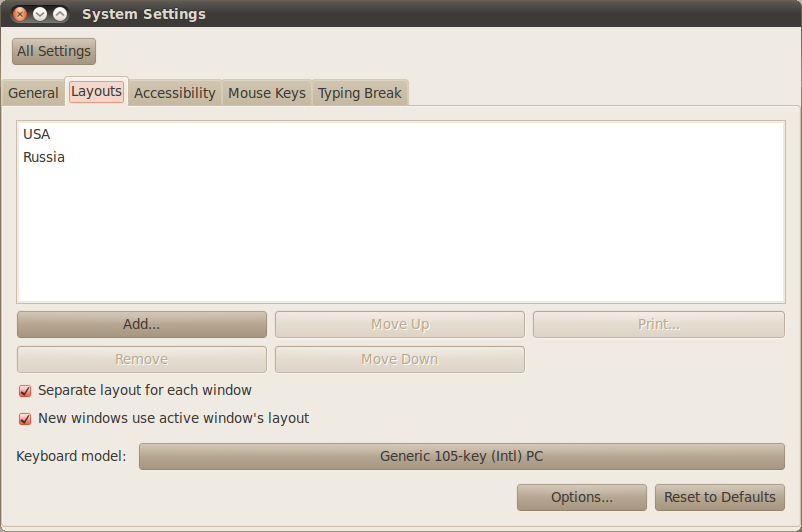Click the Print... button

point(659,324)
